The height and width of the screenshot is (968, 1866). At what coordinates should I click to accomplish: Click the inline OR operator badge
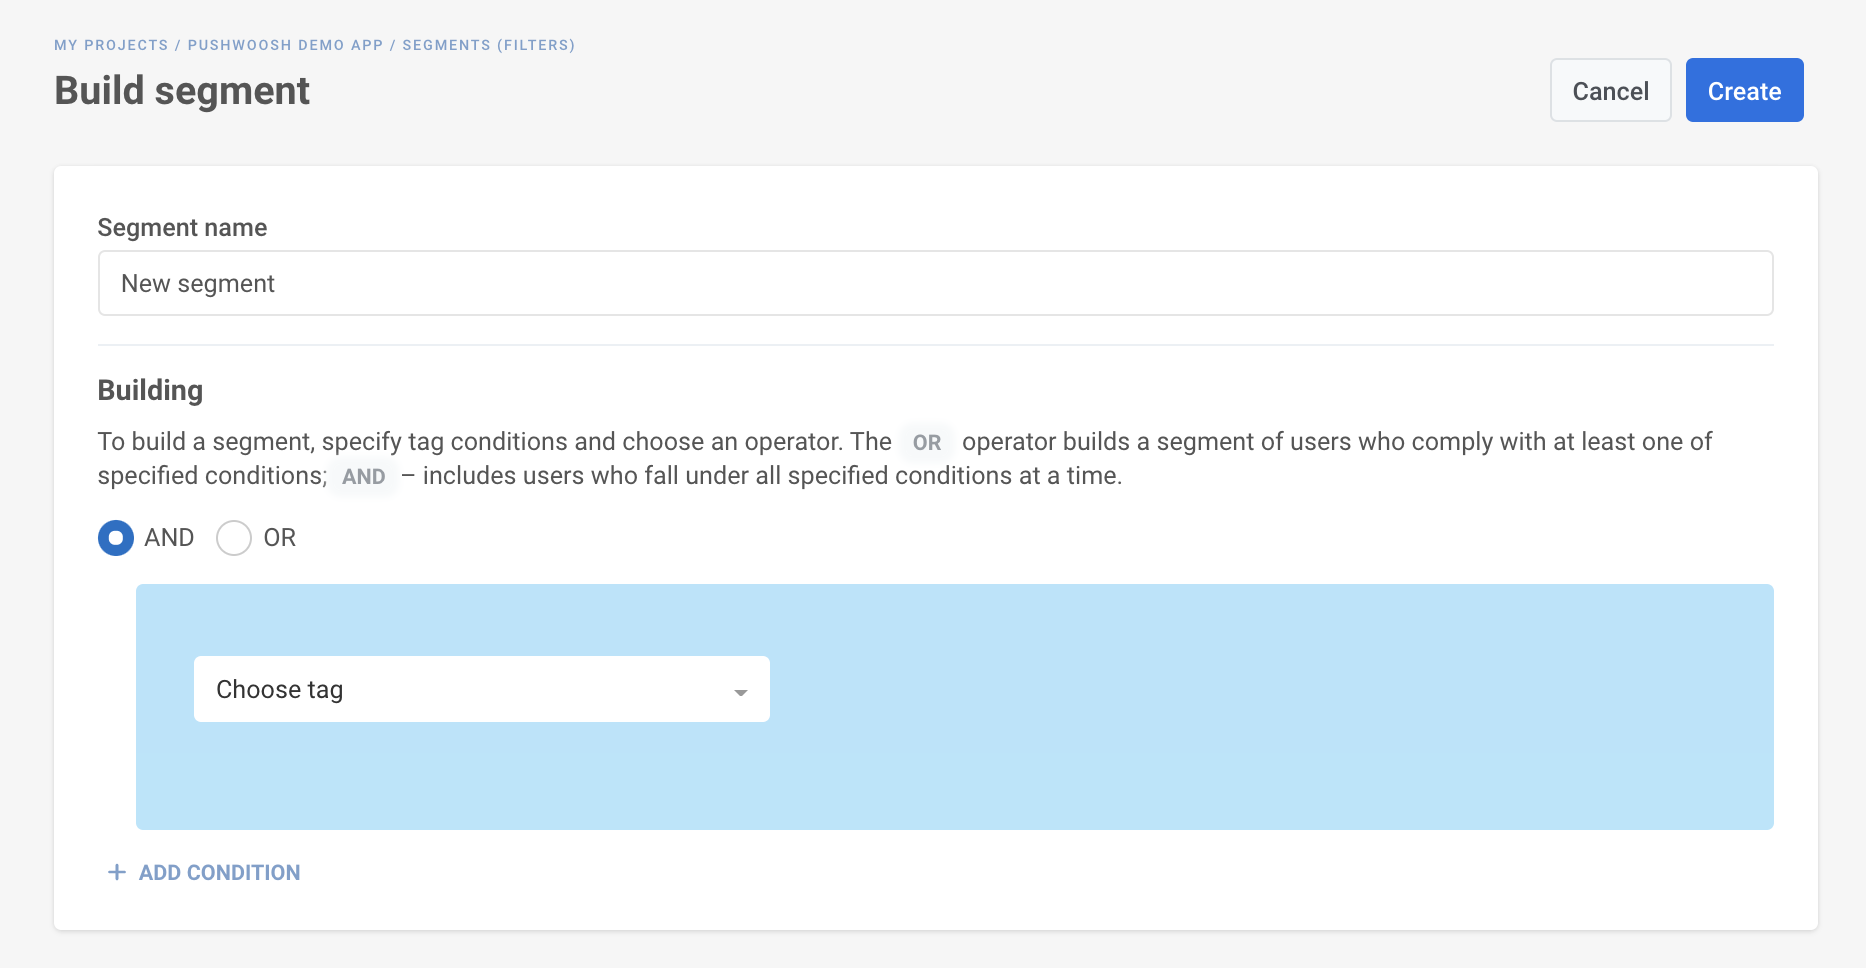(x=927, y=442)
